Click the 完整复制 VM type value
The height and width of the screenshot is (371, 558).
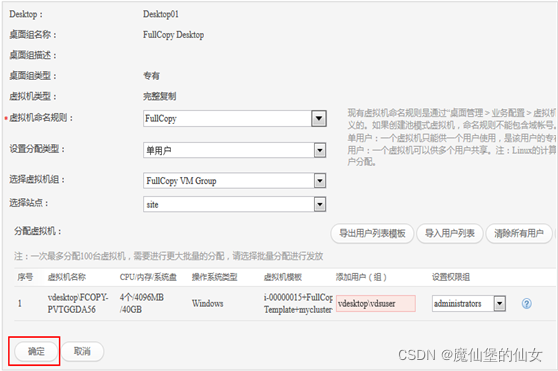pyautogui.click(x=159, y=96)
